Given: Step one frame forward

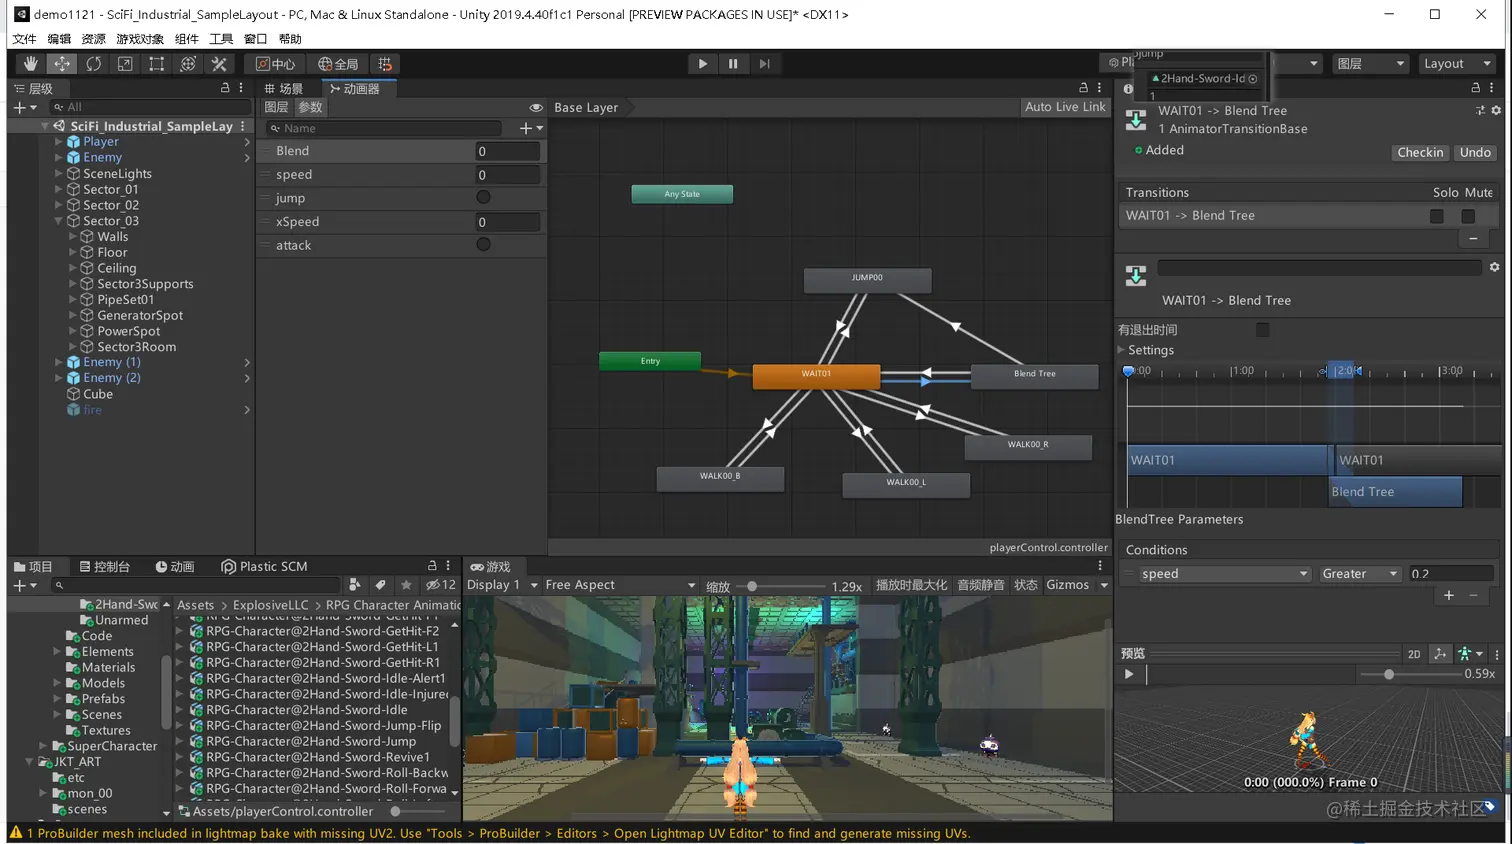Looking at the screenshot, I should click(x=764, y=64).
